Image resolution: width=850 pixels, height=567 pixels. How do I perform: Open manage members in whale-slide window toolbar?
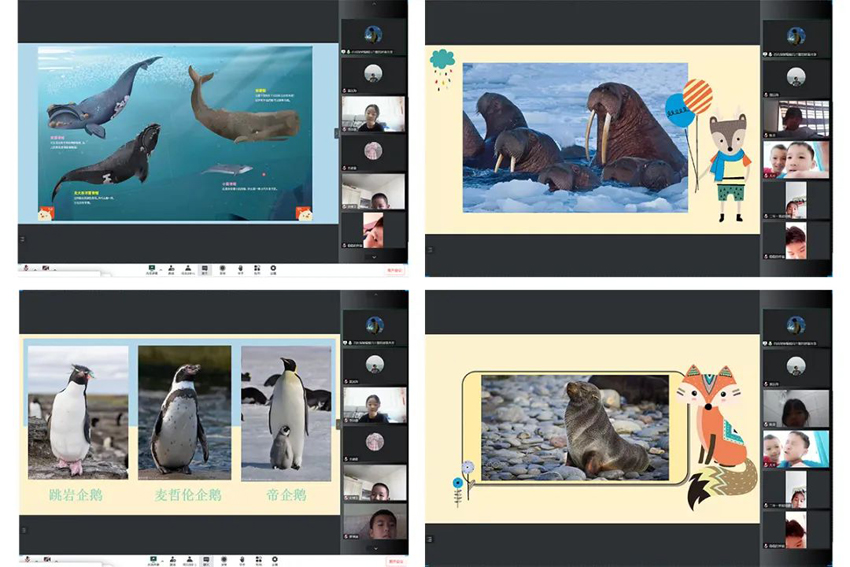click(187, 268)
